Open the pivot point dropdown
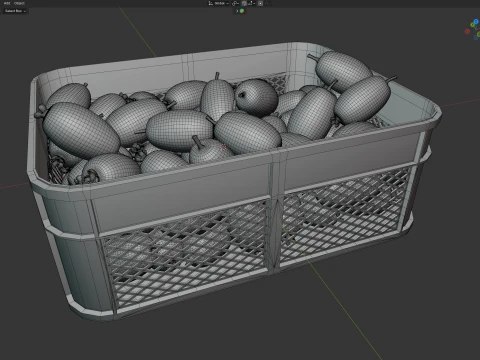Viewport: 480px width, 360px height. point(235,3)
